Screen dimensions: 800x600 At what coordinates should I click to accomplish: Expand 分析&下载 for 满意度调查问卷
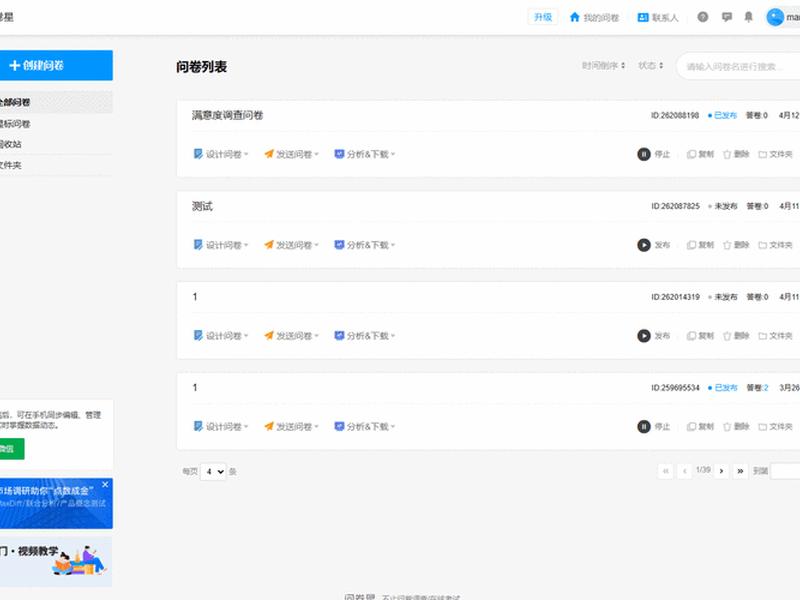(x=364, y=154)
